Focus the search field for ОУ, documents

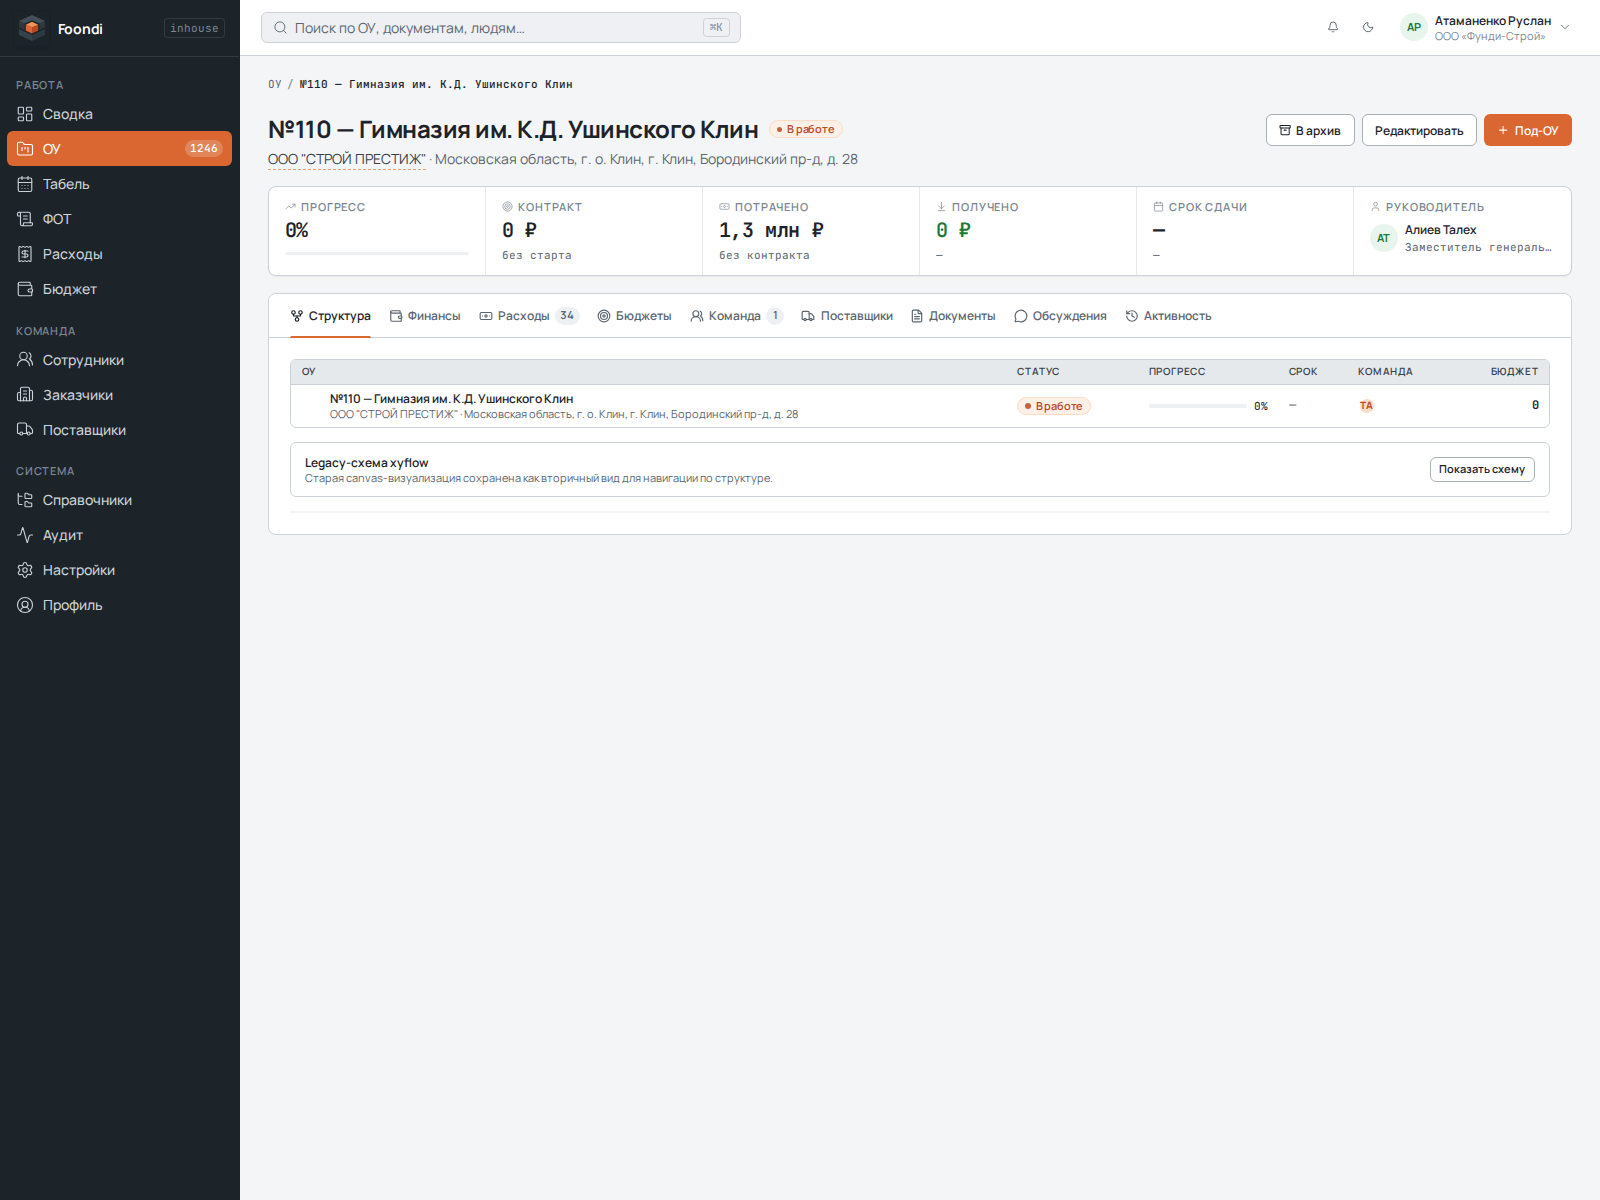(501, 28)
